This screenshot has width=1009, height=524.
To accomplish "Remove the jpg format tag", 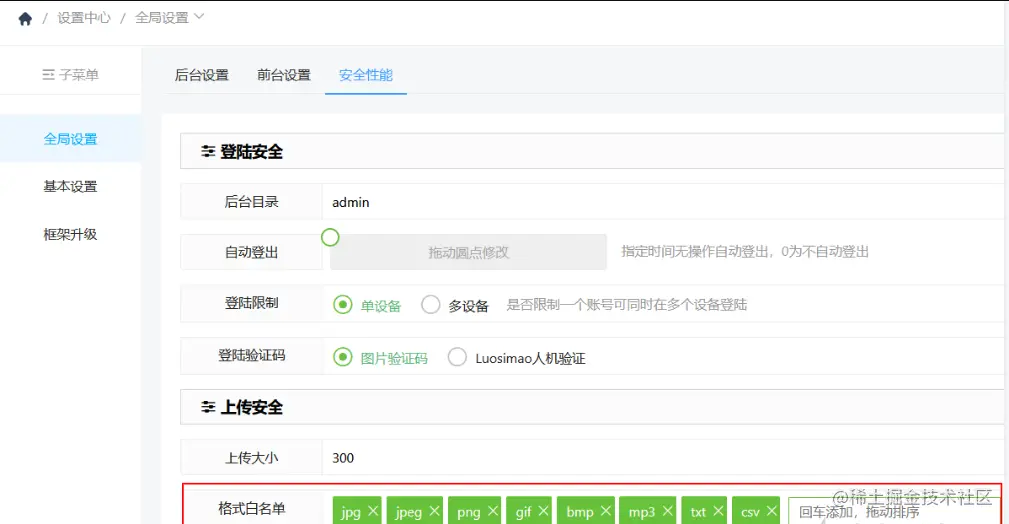I will (x=373, y=510).
